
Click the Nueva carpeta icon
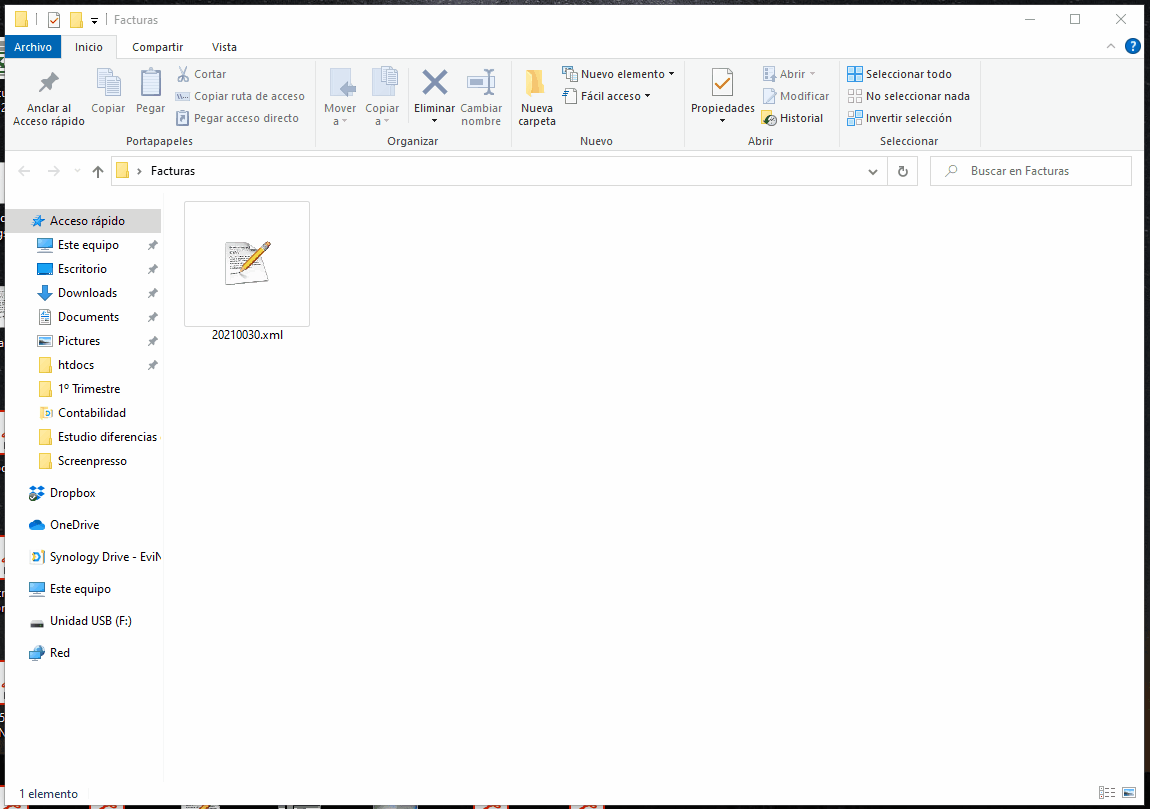pyautogui.click(x=536, y=84)
